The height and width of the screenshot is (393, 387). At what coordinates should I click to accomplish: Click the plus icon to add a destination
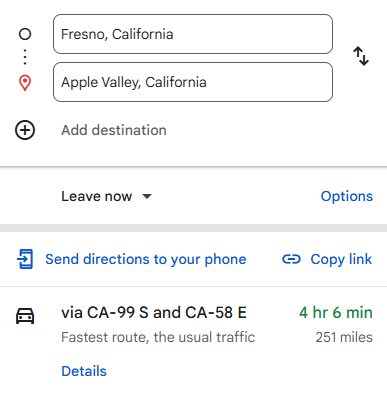pyautogui.click(x=25, y=130)
